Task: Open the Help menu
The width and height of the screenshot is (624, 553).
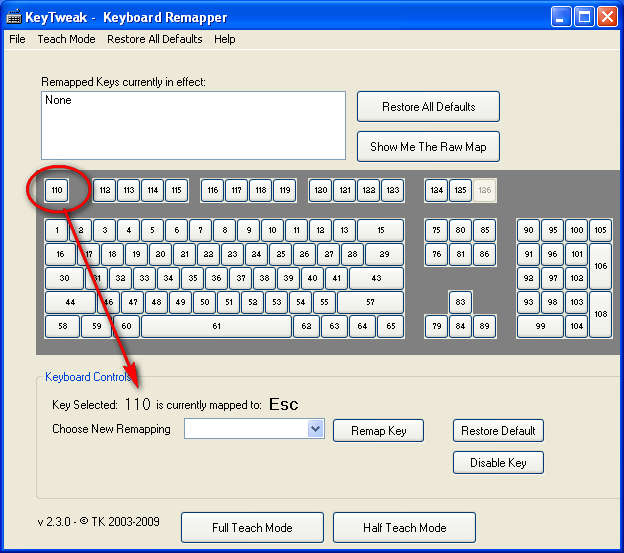Action: [224, 39]
